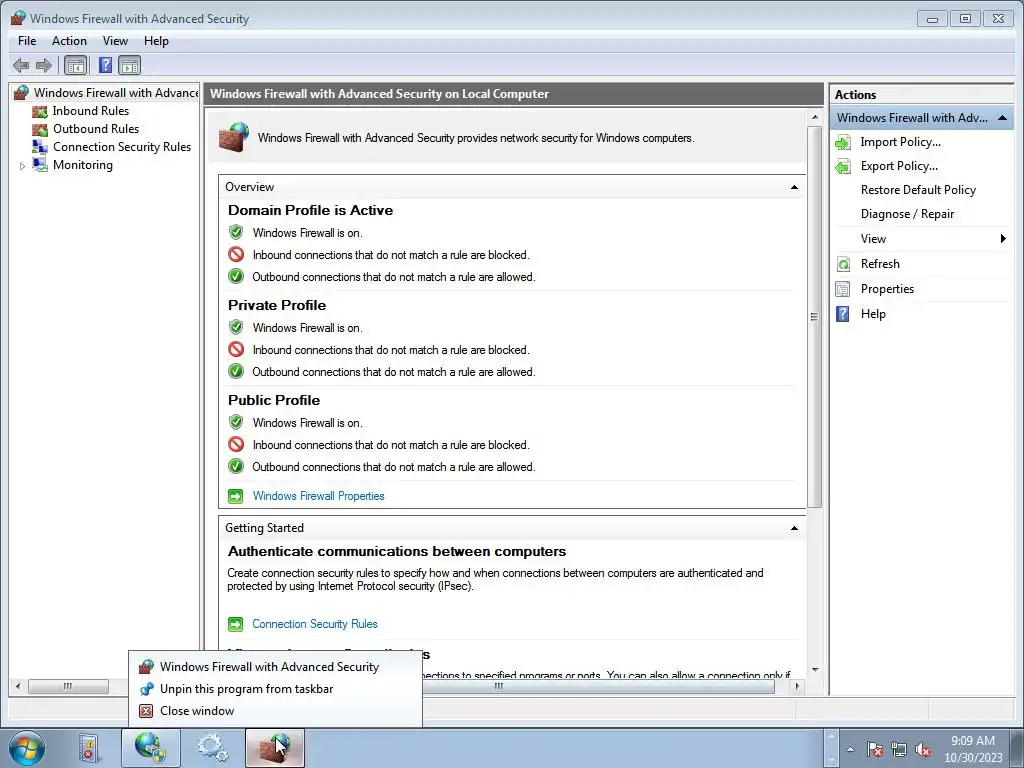Image resolution: width=1024 pixels, height=768 pixels.
Task: Click the Action Center flag tray icon
Action: coord(875,750)
